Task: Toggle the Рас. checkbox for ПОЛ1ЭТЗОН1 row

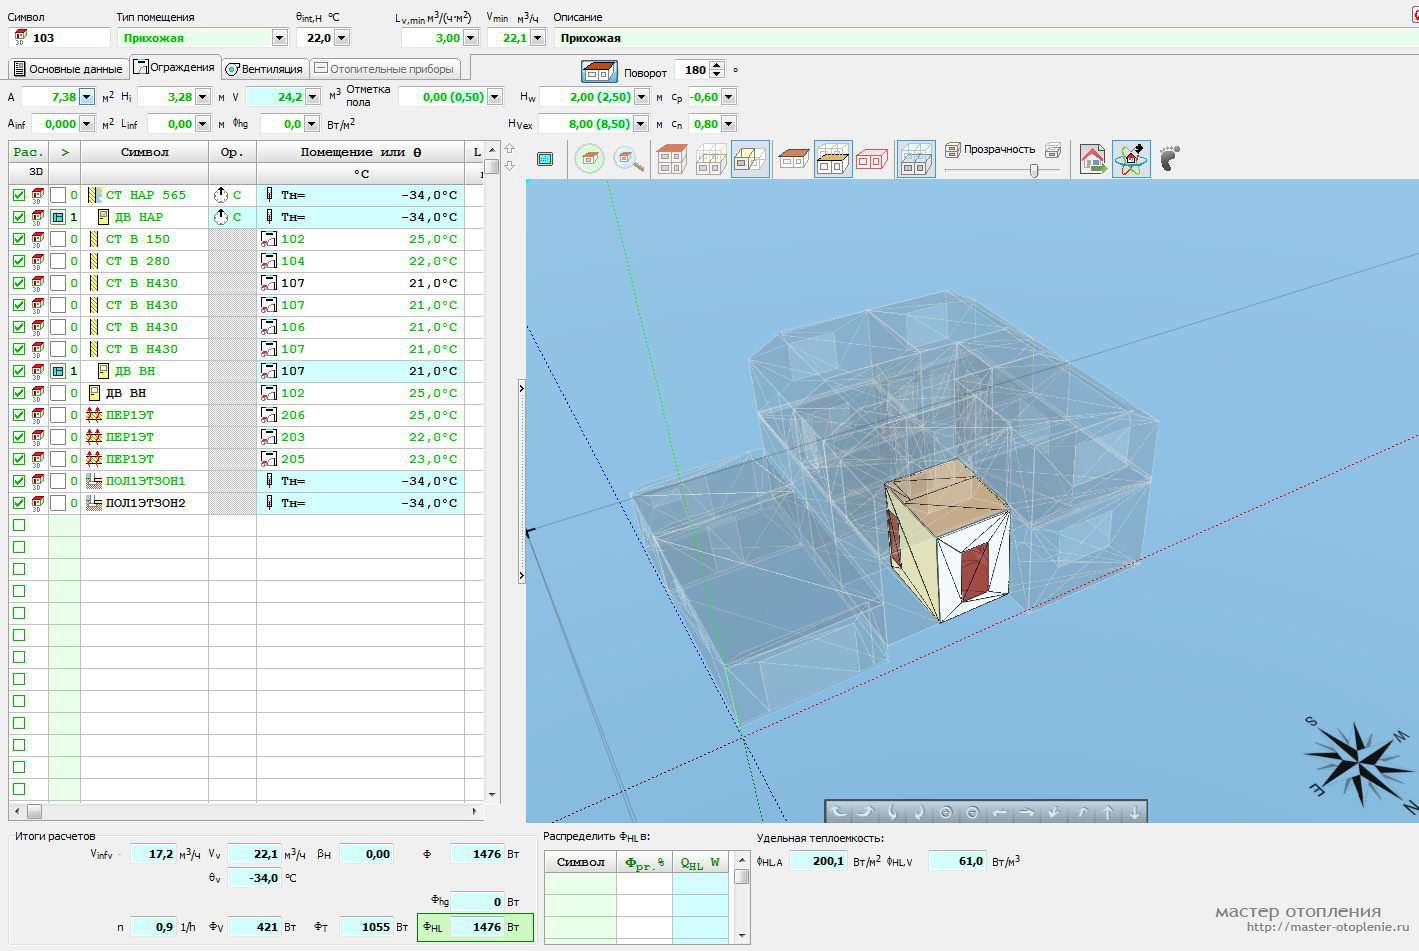Action: click(x=19, y=481)
